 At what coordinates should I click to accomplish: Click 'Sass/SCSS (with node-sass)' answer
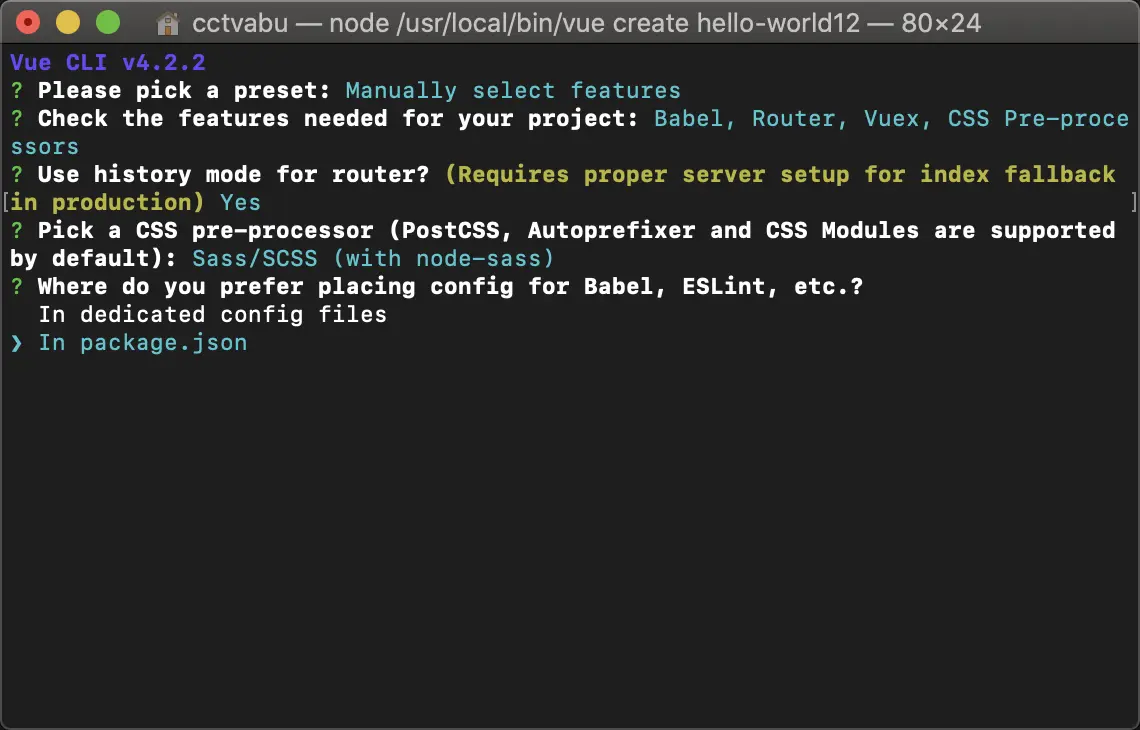tap(373, 259)
